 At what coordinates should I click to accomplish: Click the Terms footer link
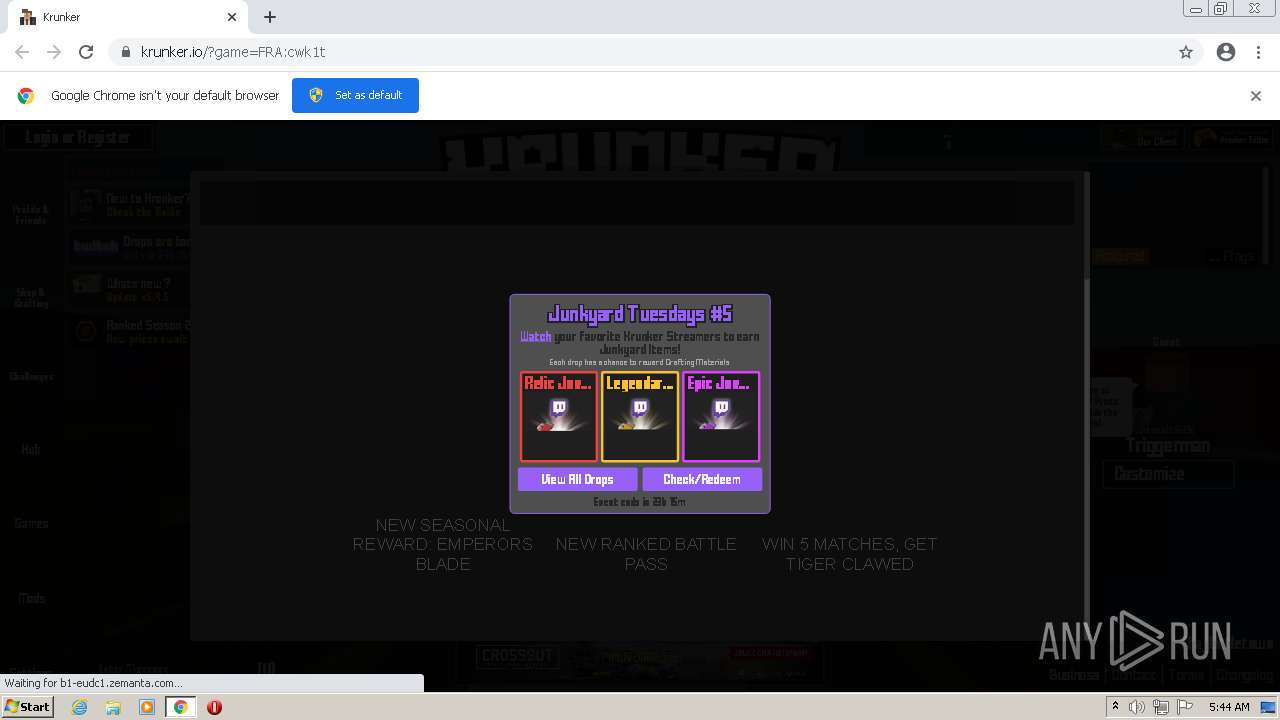tap(1187, 675)
